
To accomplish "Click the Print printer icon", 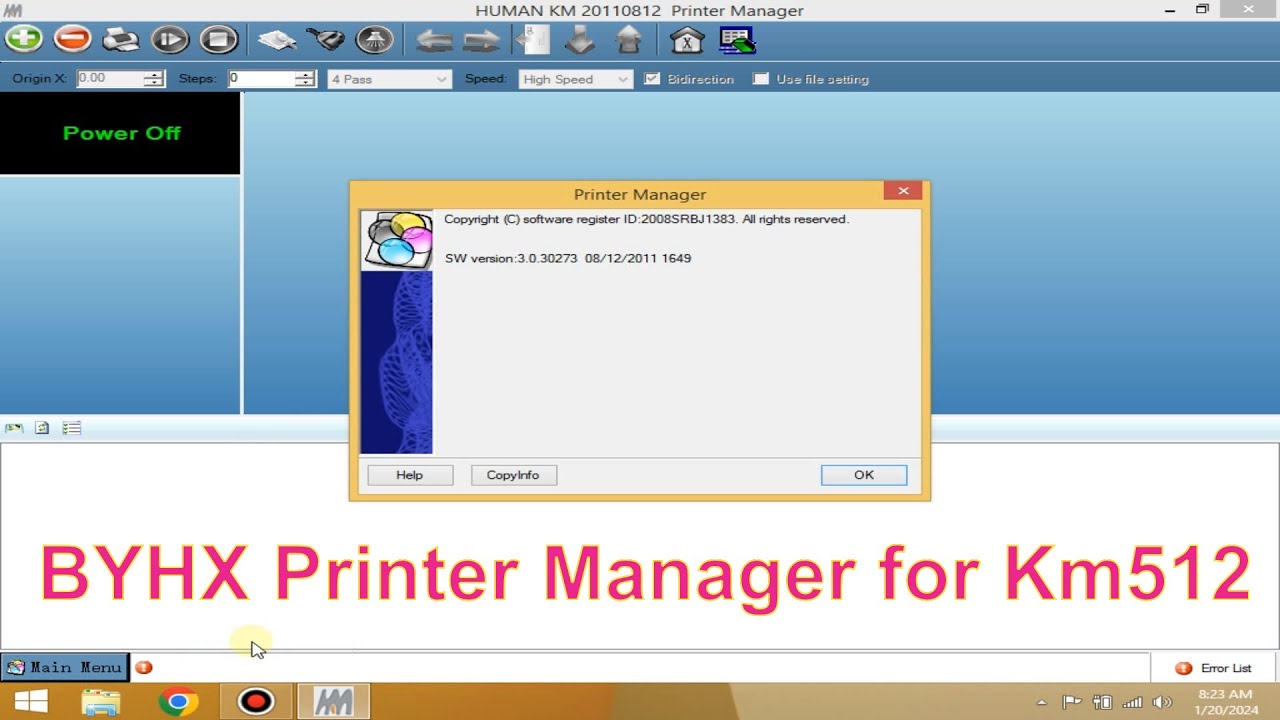I will tap(121, 40).
